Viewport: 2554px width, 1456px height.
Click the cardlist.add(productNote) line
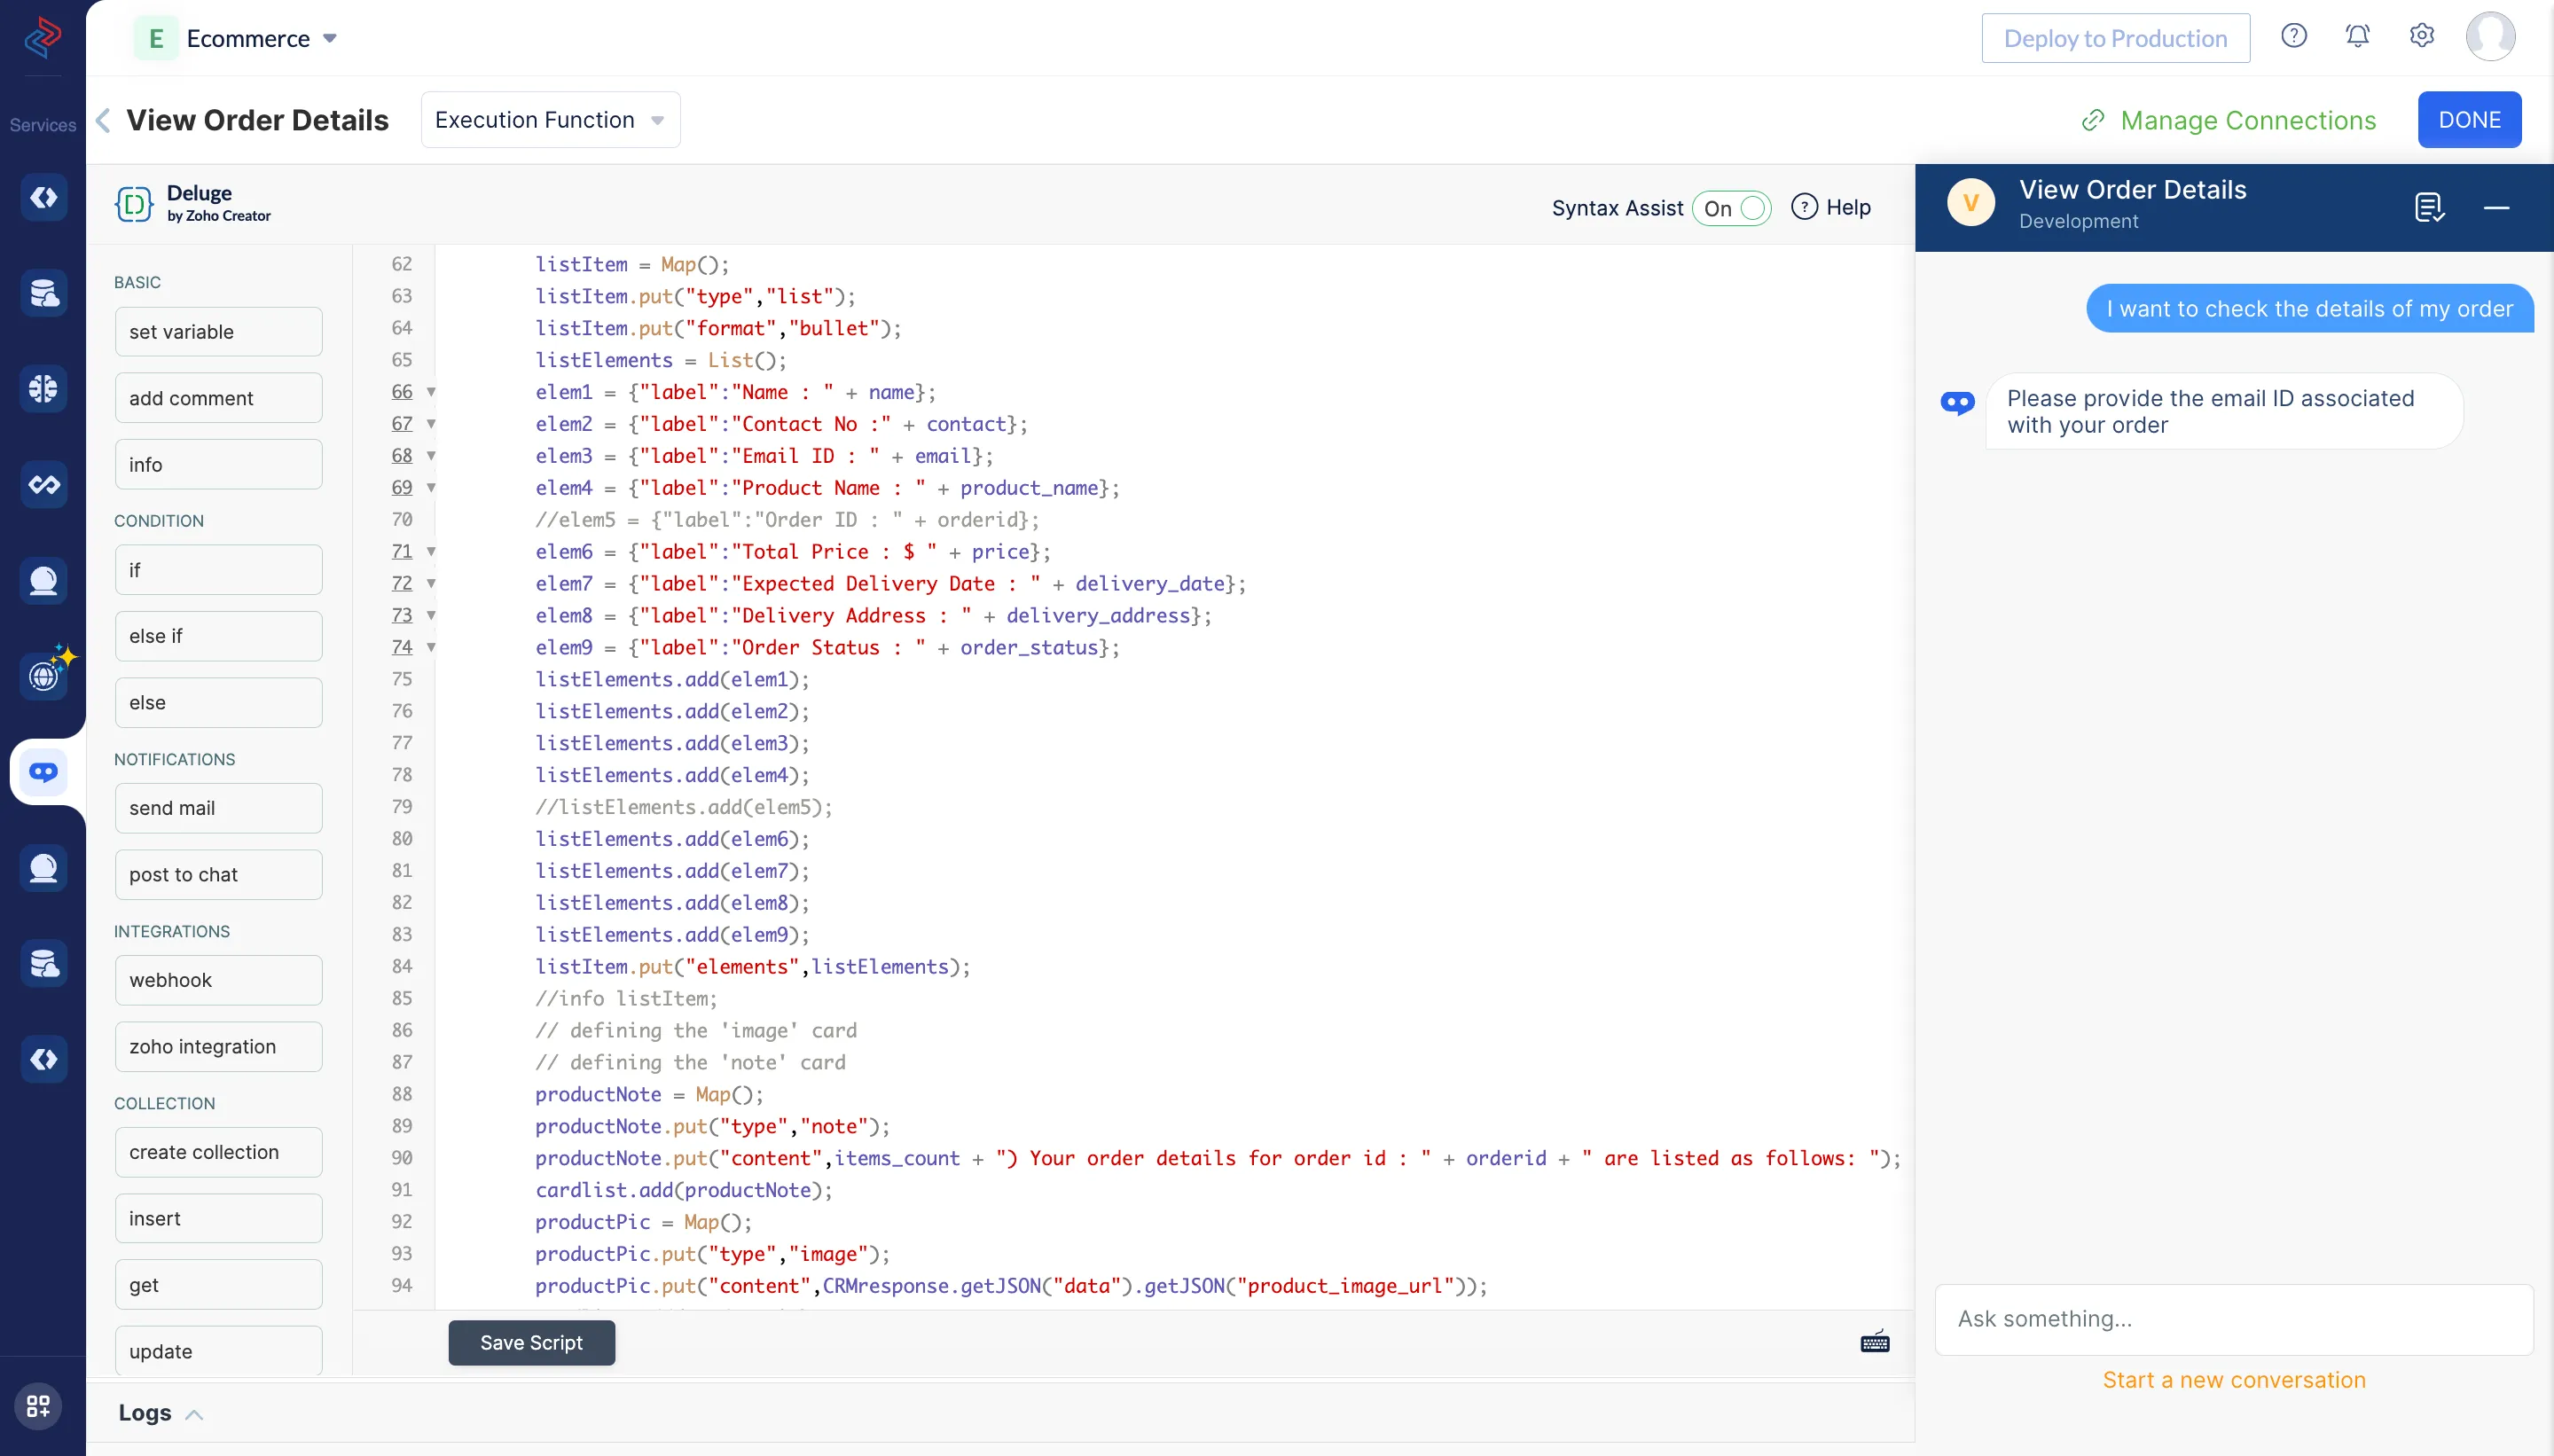683,1190
